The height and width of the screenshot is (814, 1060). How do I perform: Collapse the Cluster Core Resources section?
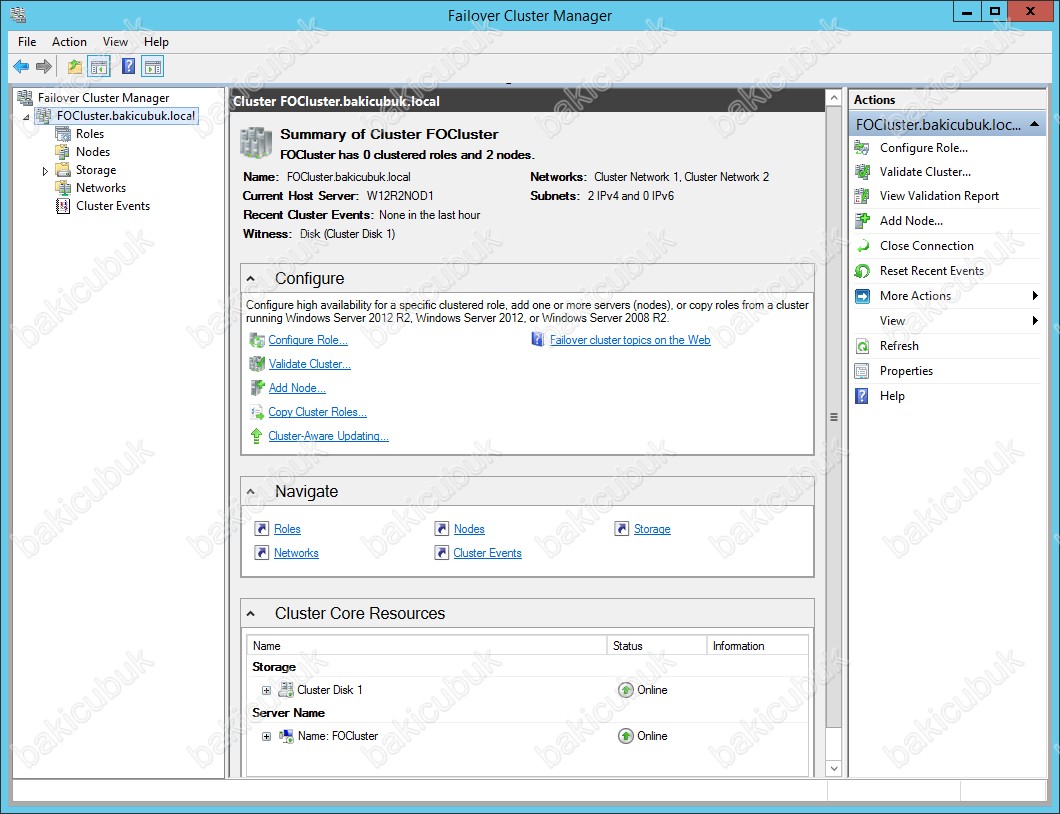(251, 614)
